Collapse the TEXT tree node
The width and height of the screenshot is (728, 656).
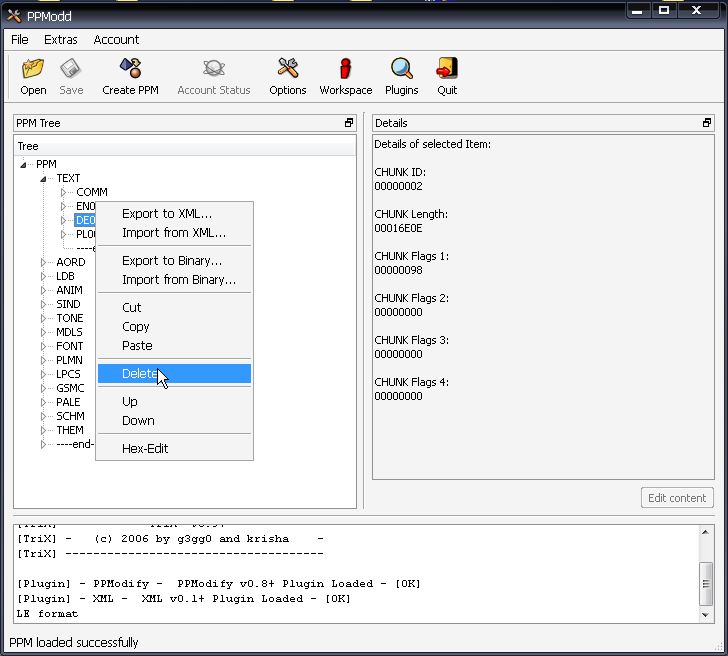click(x=43, y=178)
